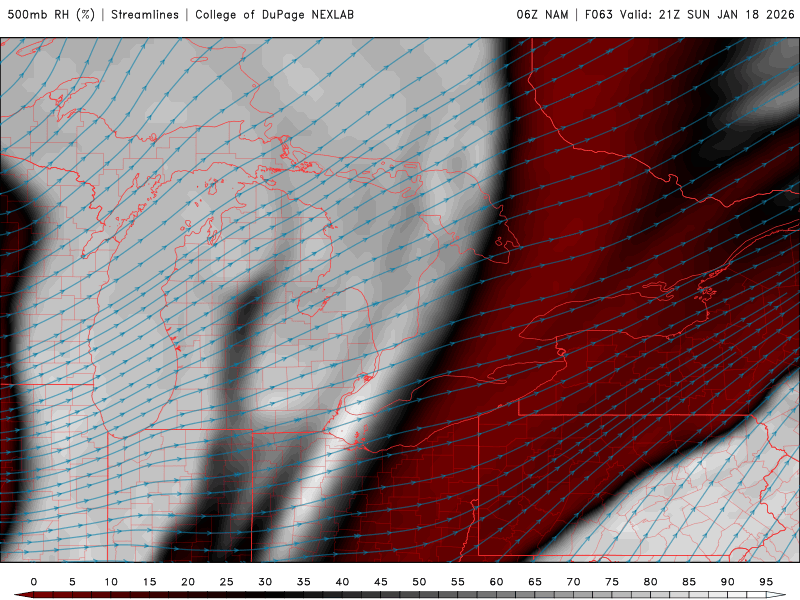Screen dimensions: 800x600
Task: Click the '85' humidity legend label
Action: tap(689, 582)
